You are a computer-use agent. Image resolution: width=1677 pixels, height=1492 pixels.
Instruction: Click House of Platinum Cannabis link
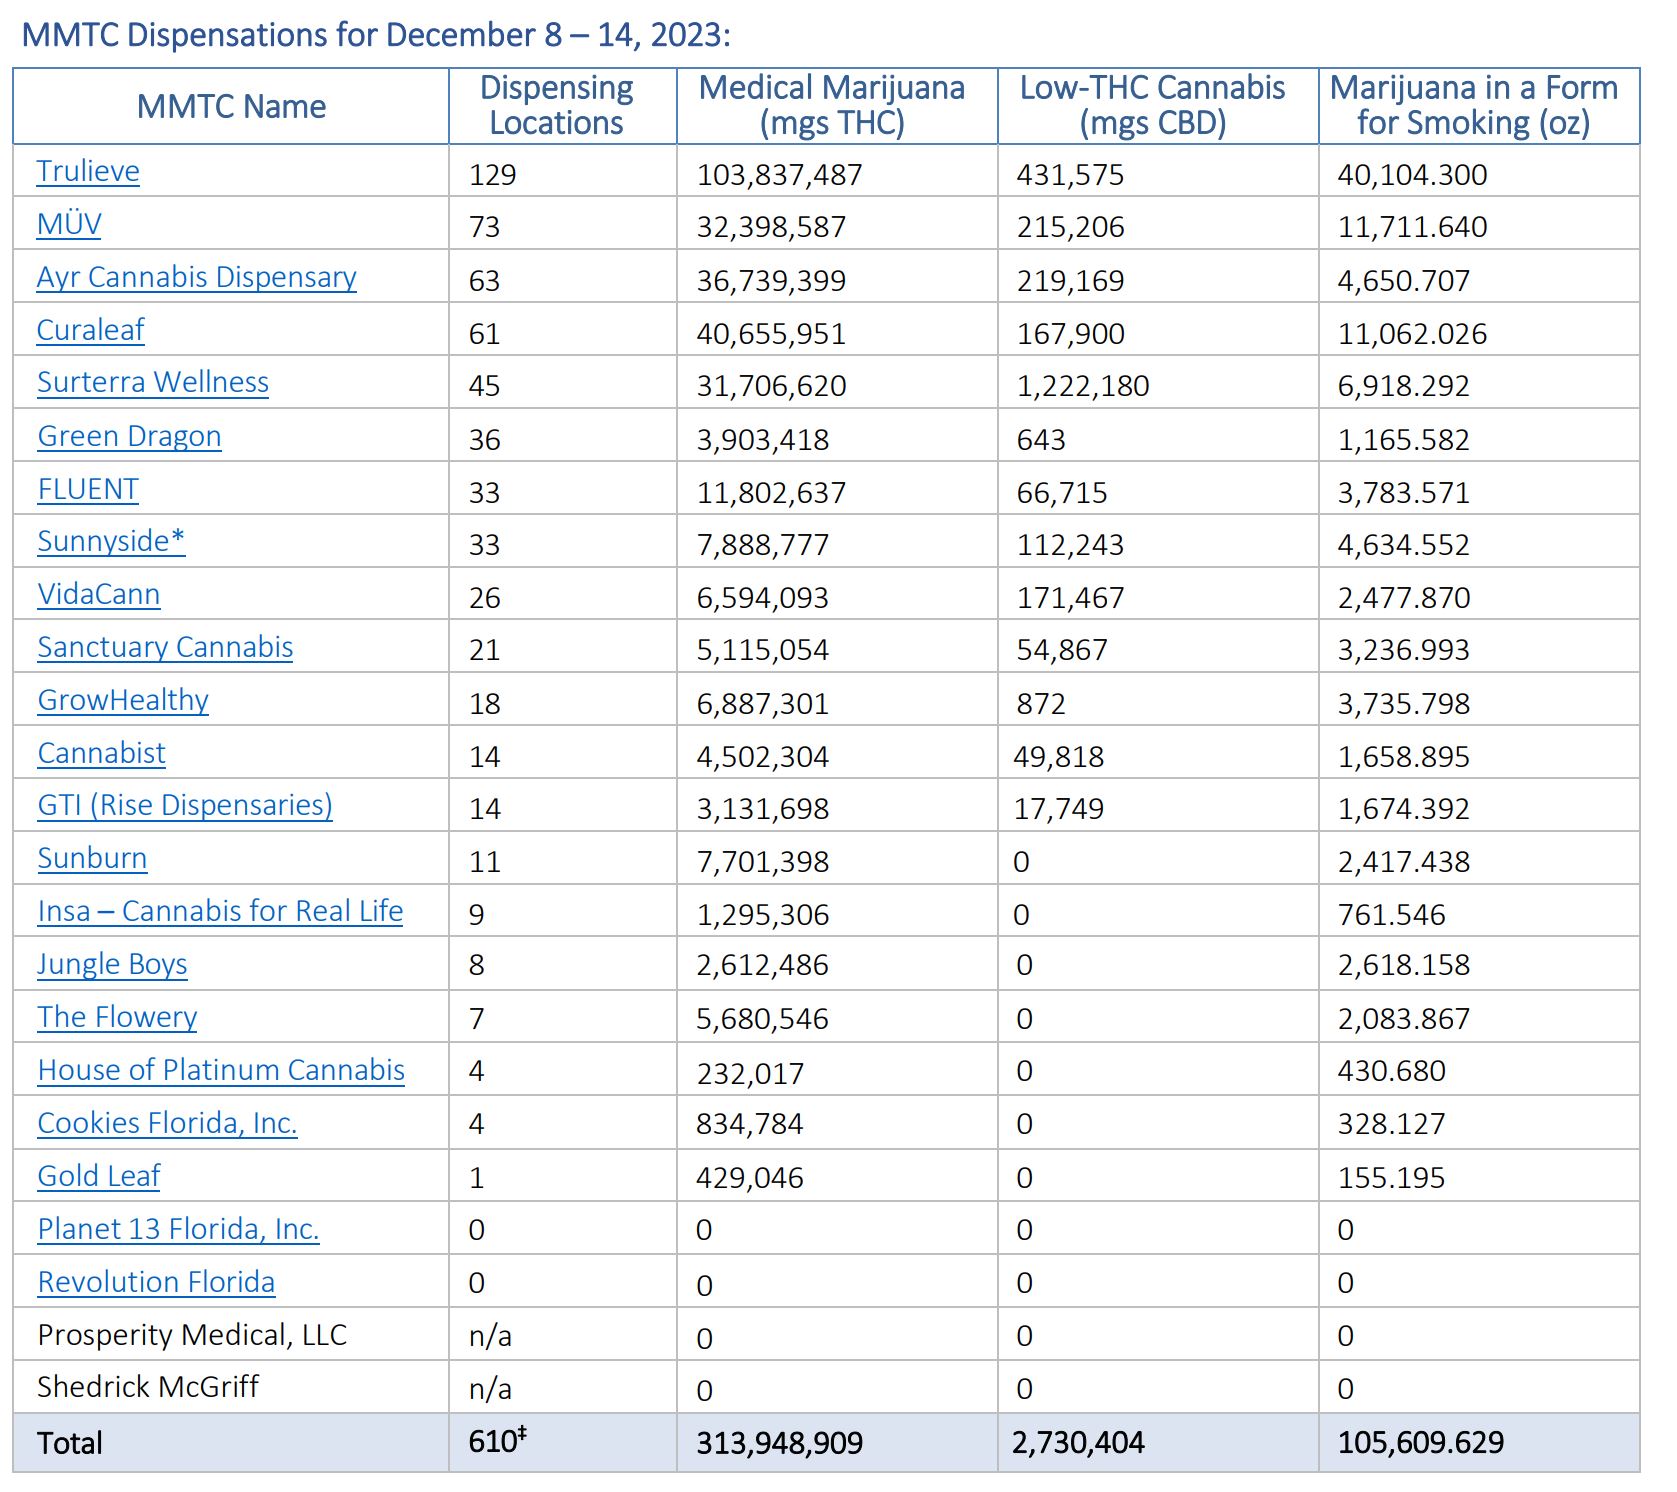[x=221, y=1070]
